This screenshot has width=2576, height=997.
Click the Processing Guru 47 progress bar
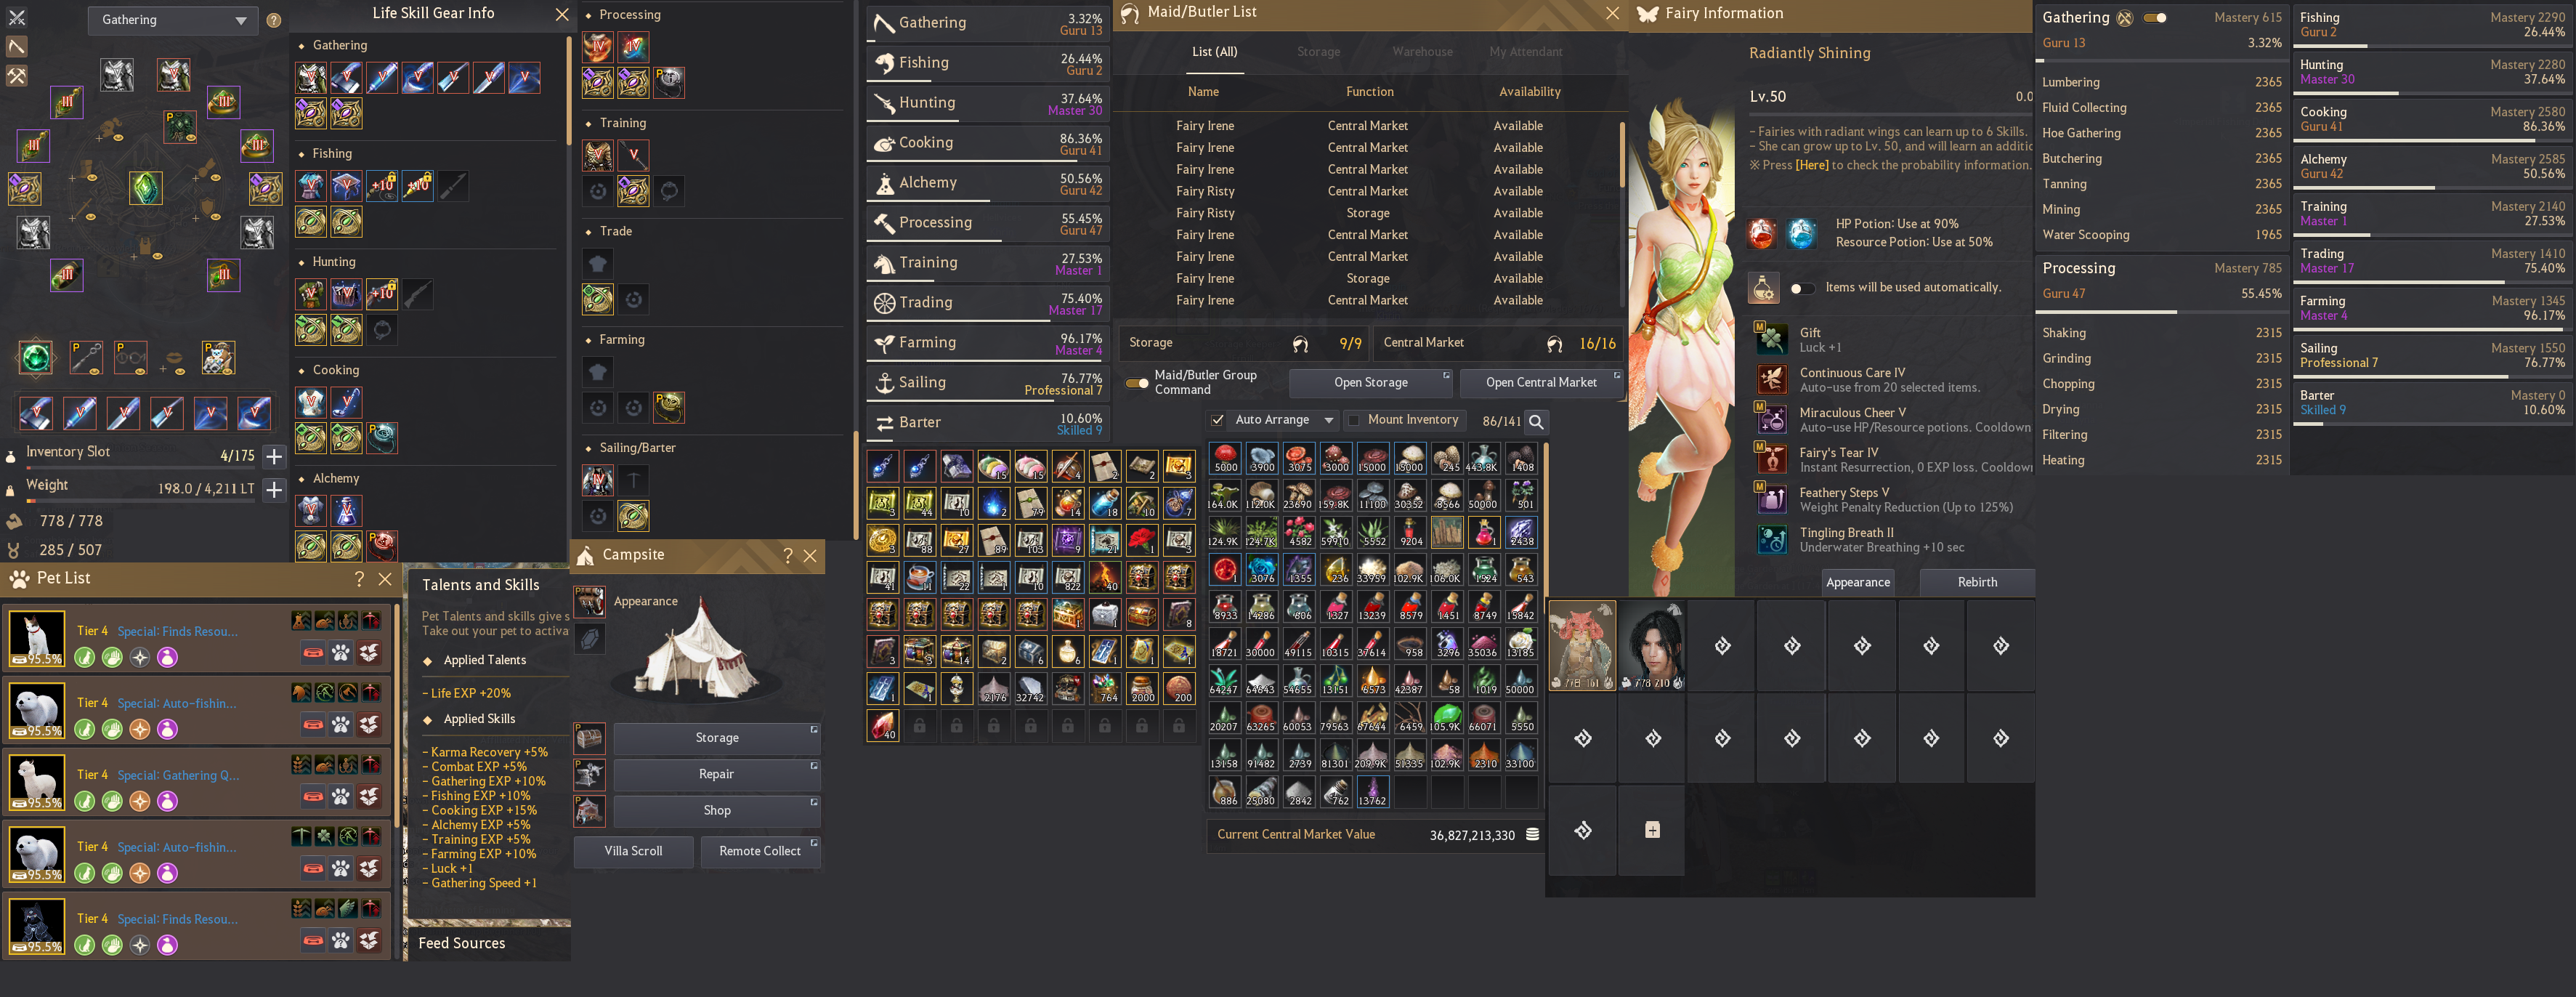(x=2162, y=312)
